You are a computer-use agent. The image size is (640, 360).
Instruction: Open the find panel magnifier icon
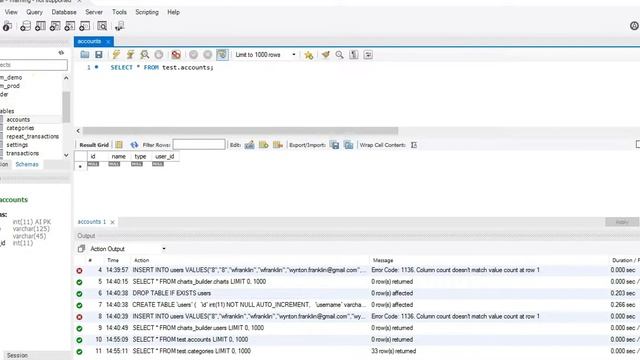(339, 55)
